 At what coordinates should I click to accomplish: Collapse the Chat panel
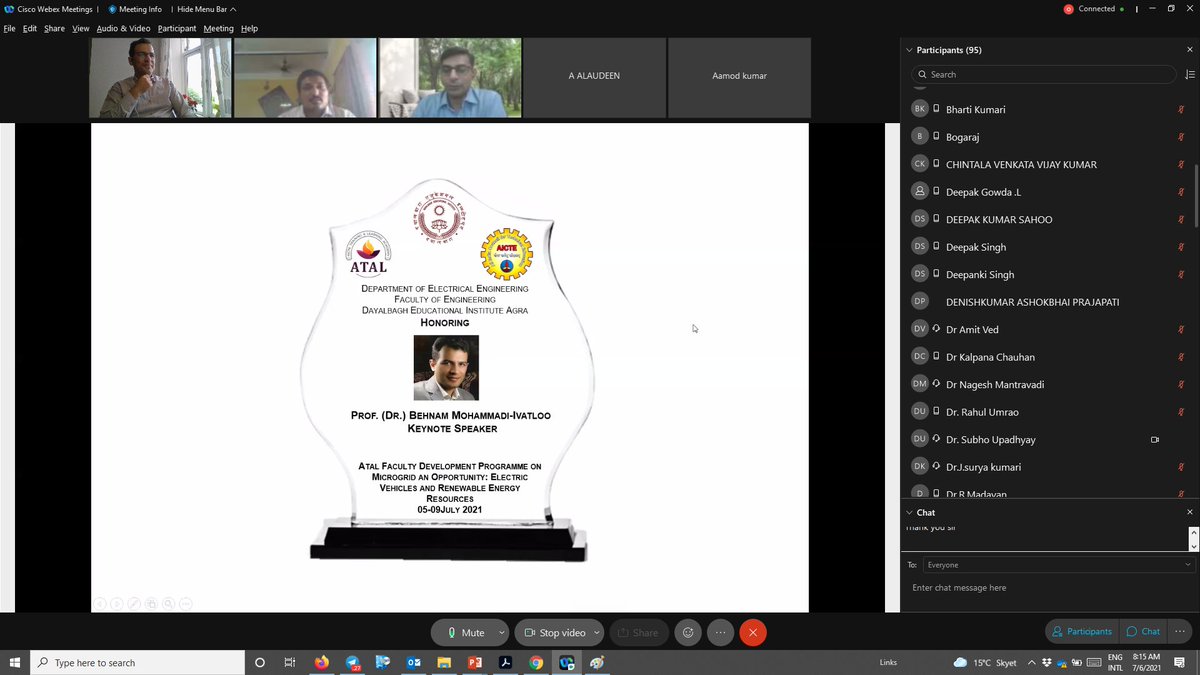click(x=908, y=511)
